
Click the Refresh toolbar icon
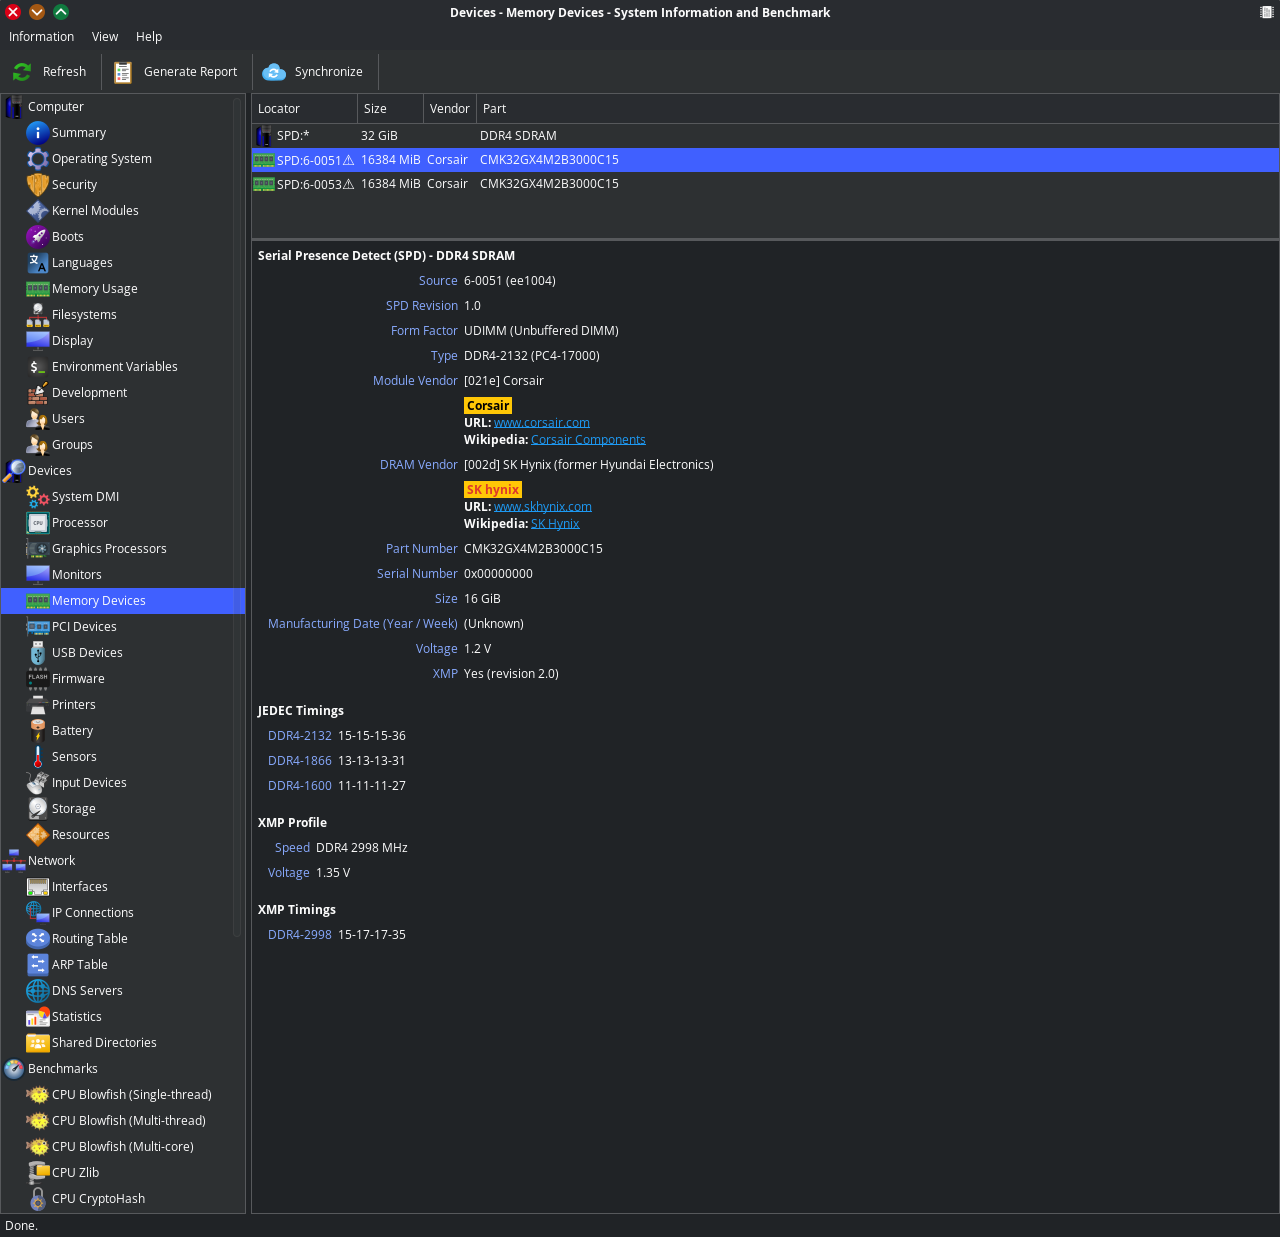[22, 72]
